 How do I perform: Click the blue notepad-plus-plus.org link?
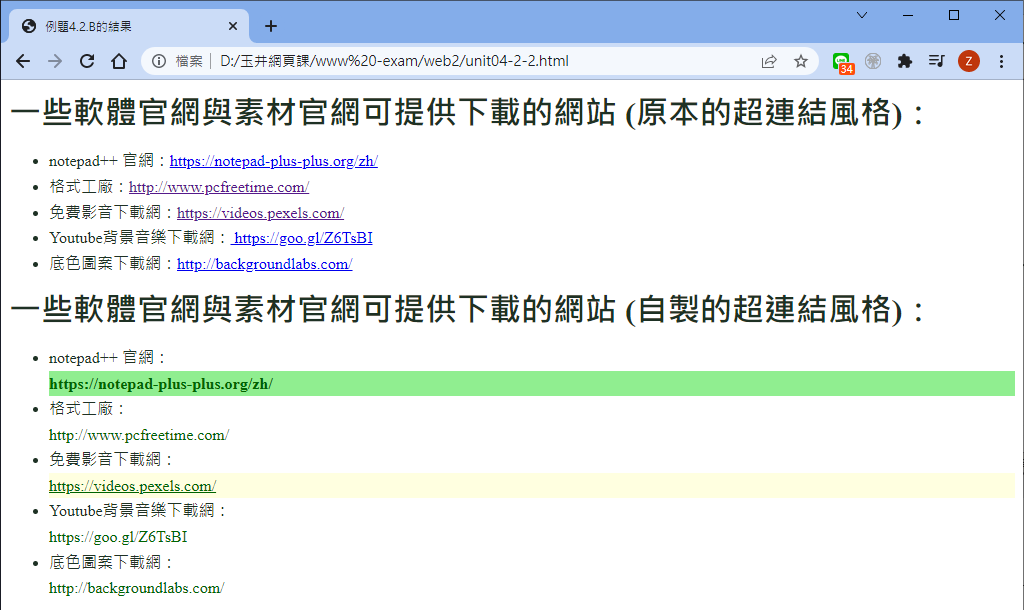coord(273,161)
